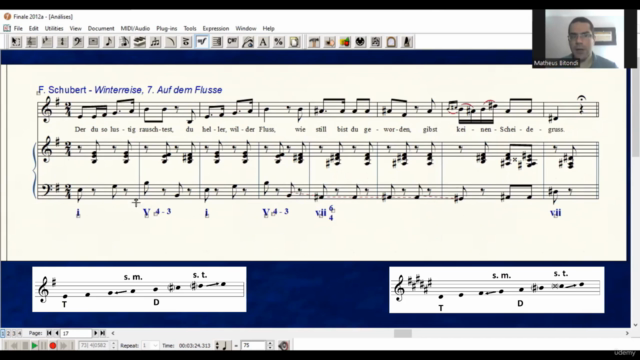This screenshot has height=360, width=640.
Task: Click the measure counter stepper
Action: [x=113, y=346]
